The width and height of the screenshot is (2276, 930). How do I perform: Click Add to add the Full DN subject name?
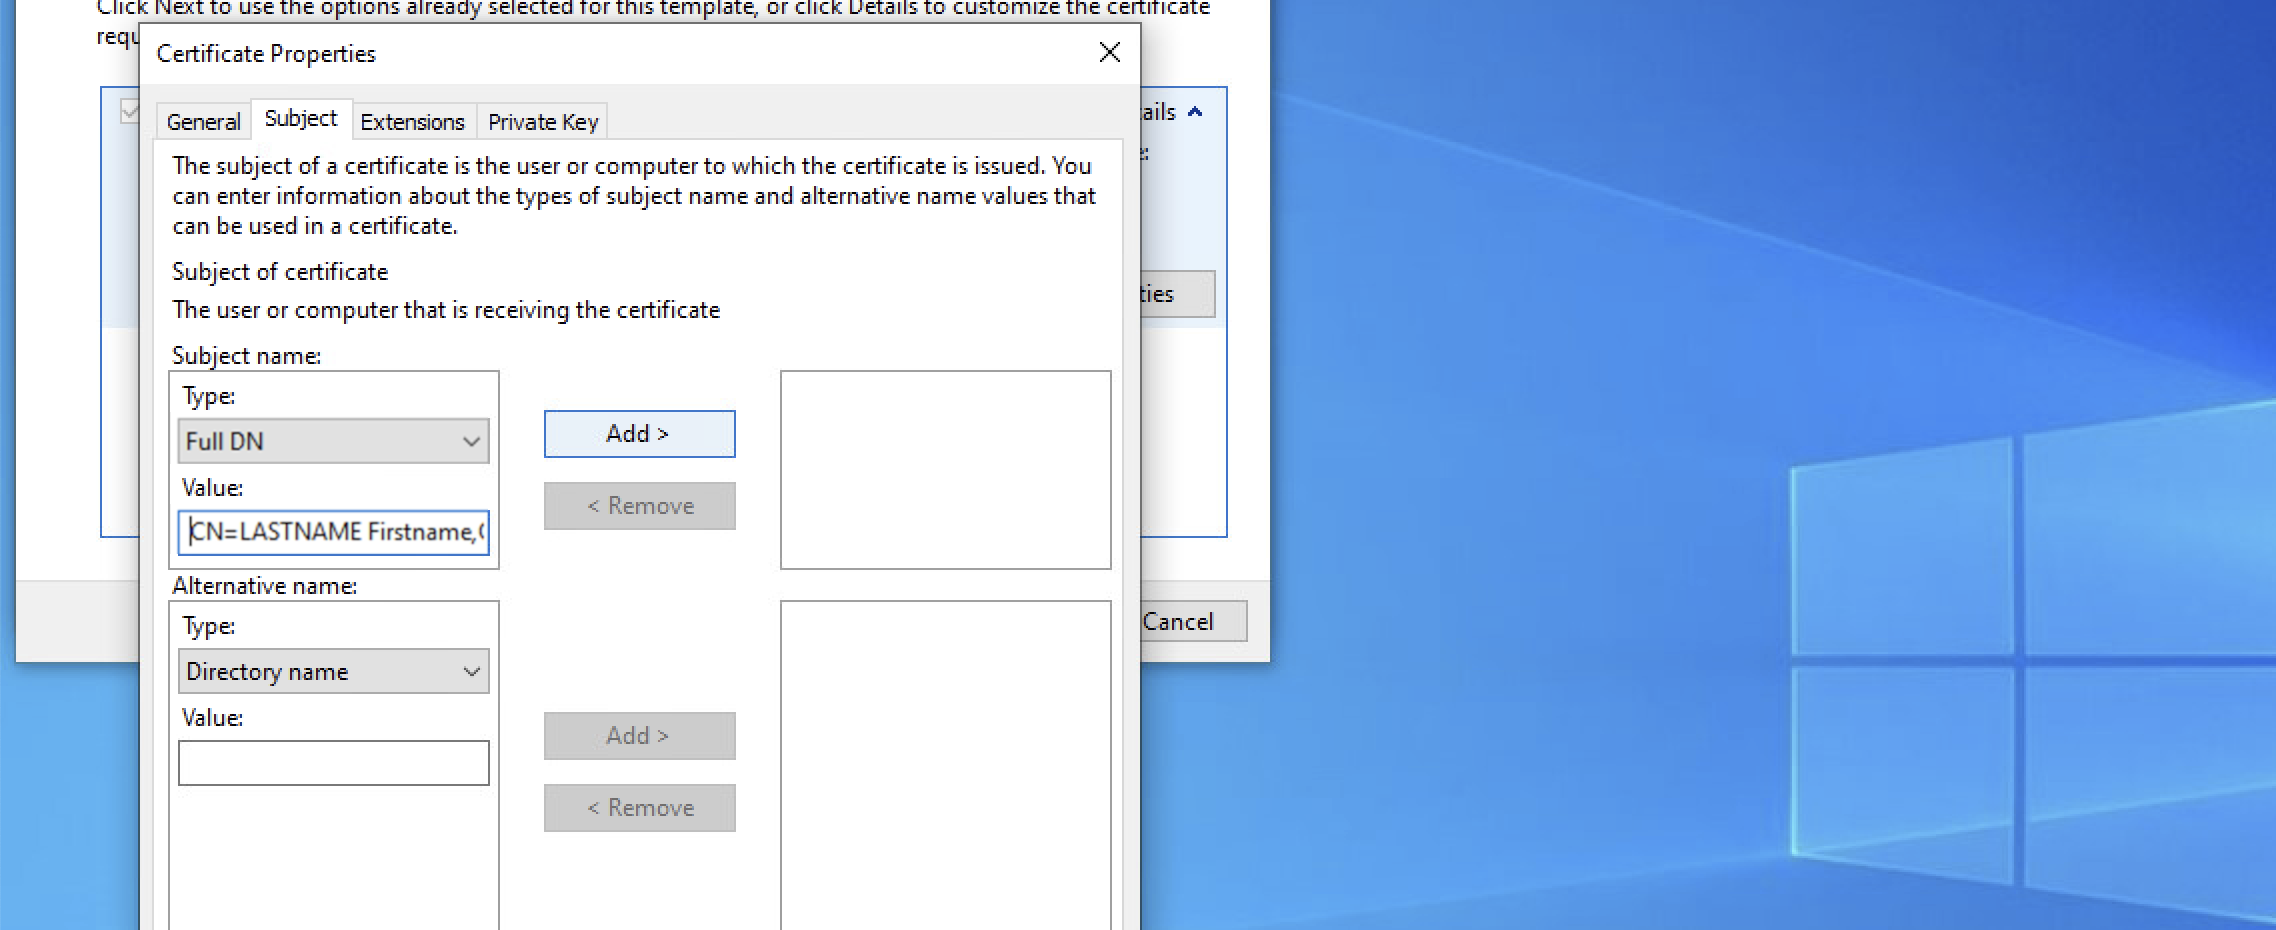638,433
